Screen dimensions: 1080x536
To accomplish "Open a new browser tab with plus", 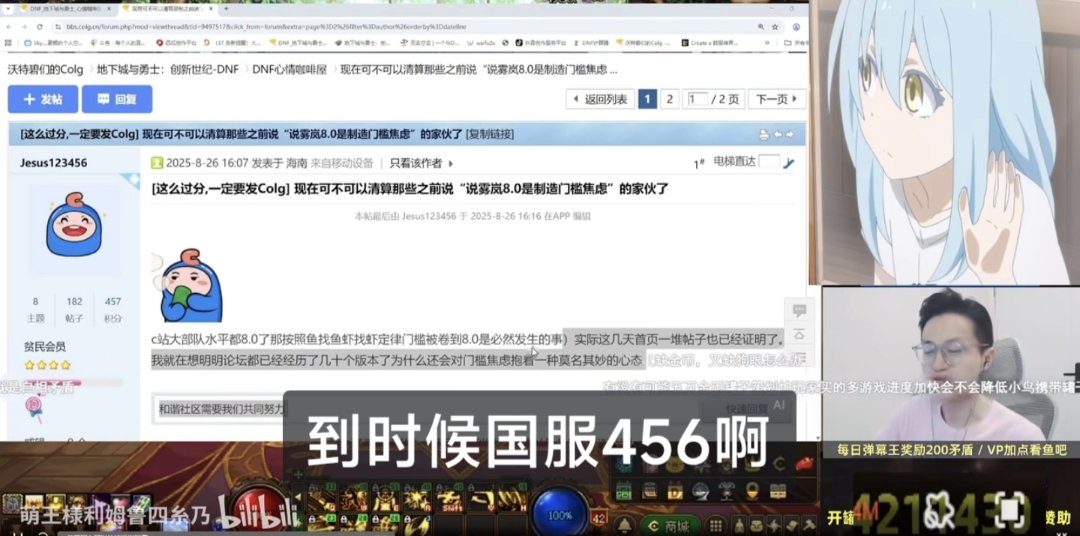I will (x=226, y=8).
